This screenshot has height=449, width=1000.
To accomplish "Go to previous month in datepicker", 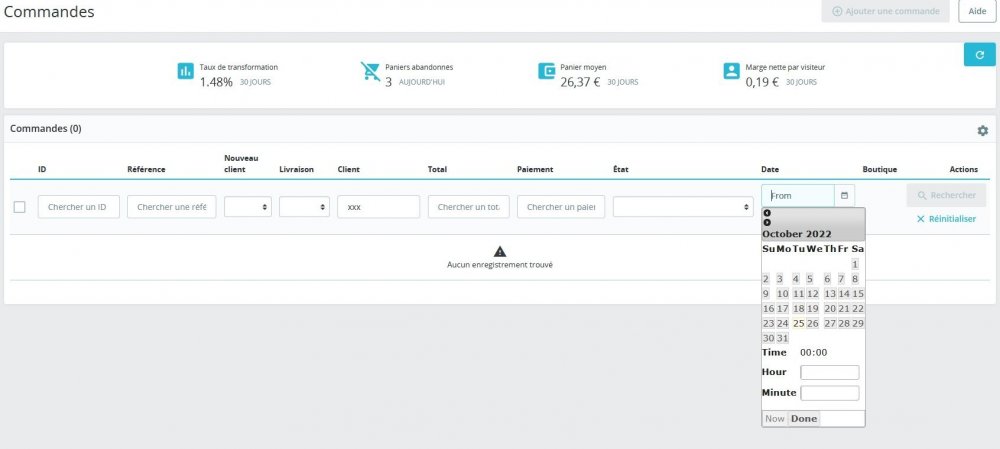I will (767, 213).
